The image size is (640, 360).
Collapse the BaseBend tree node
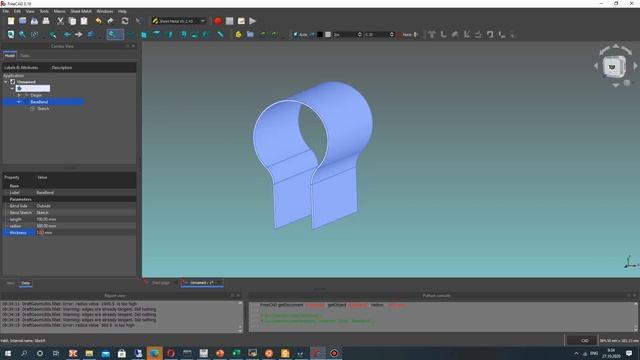click(x=19, y=102)
